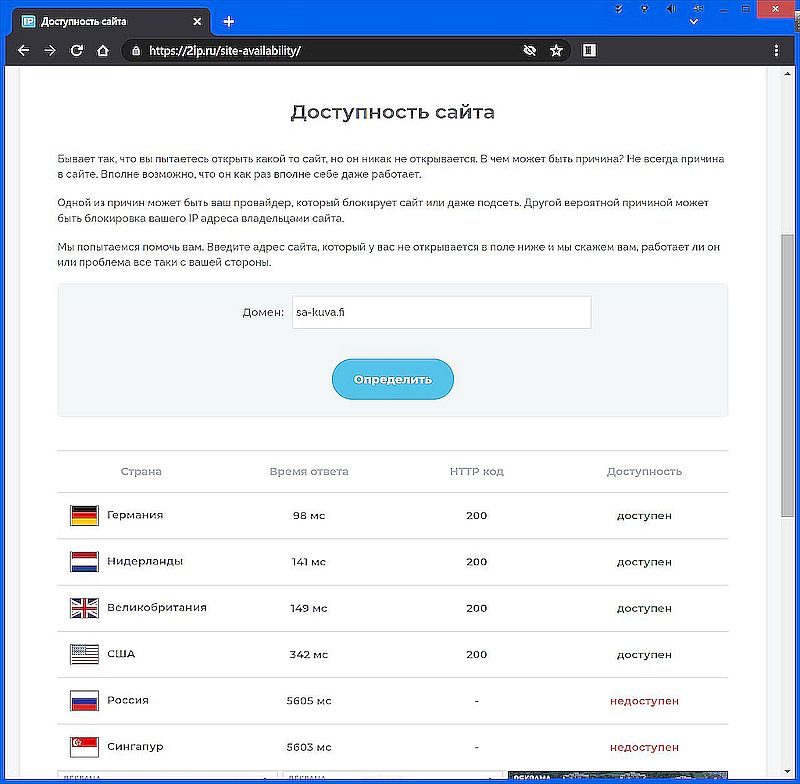Click the Germany flag icon
The height and width of the screenshot is (784, 800).
coord(84,515)
